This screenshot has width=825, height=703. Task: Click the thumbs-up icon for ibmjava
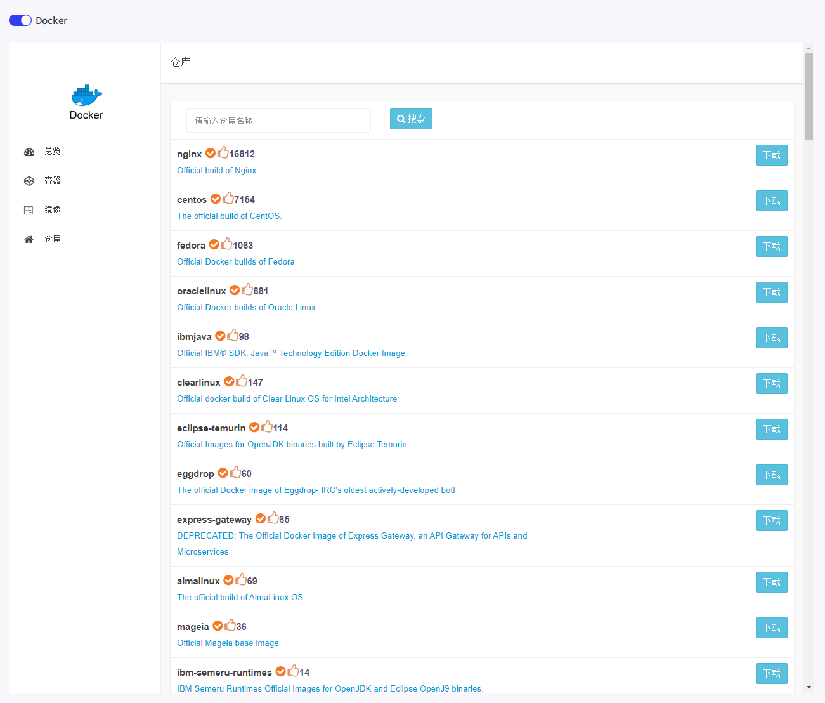click(x=233, y=335)
